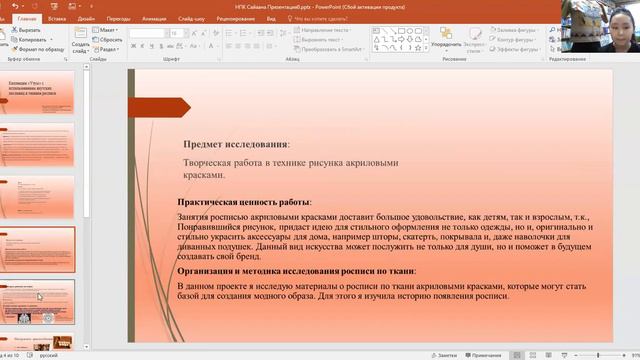Click the Undo arrow in quick access toolbar
Image resolution: width=640 pixels, height=360 pixels.
point(15,6)
